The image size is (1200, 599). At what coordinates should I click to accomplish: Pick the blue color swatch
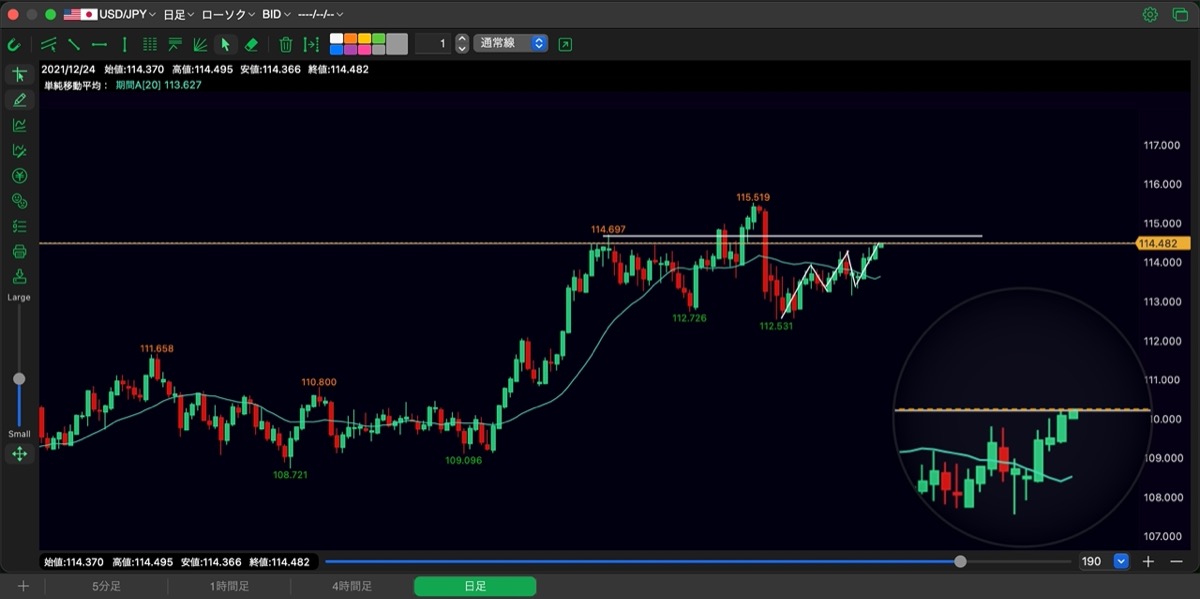coord(337,49)
